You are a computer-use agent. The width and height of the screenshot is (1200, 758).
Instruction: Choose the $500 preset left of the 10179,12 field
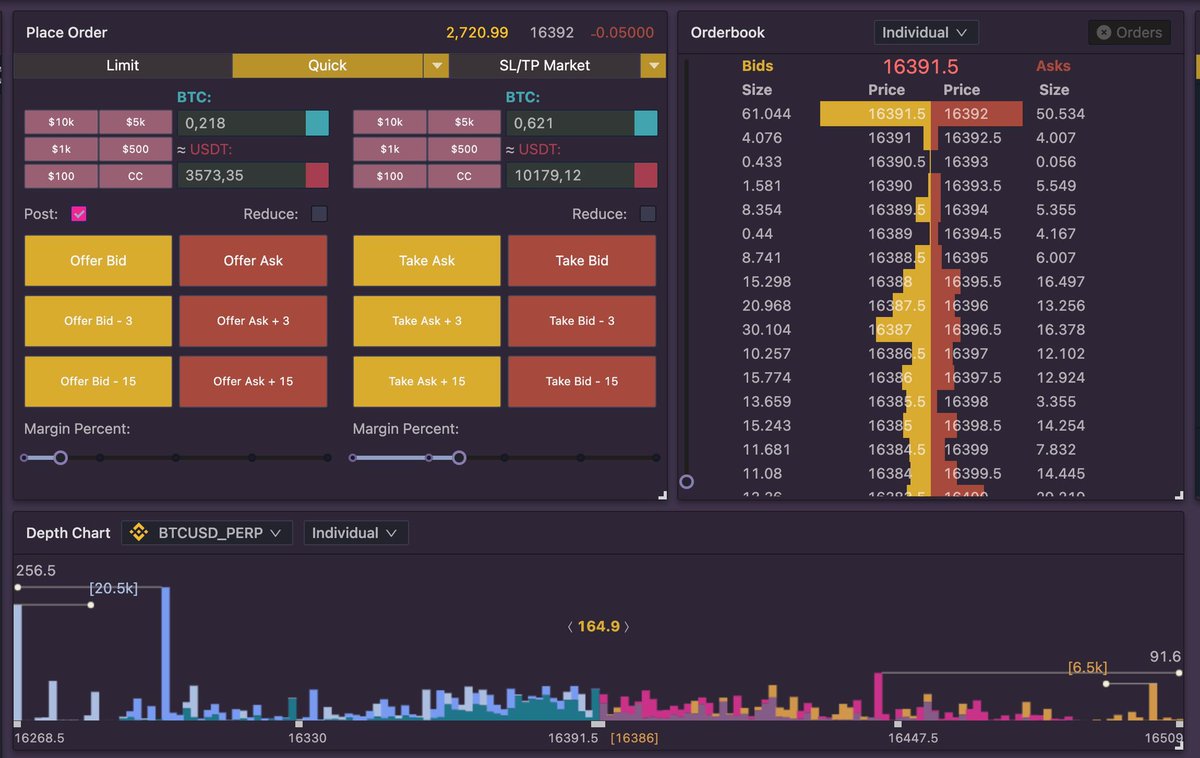point(464,149)
